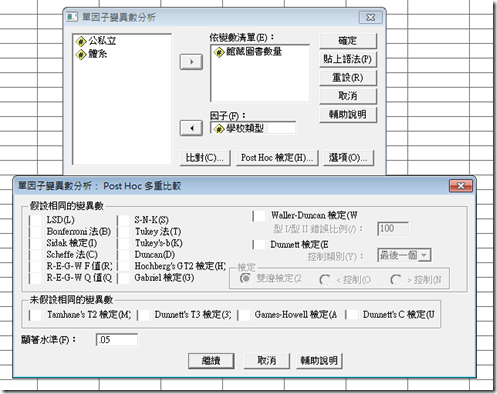Image resolution: width=497 pixels, height=394 pixels.
Task: Click the 型 I/型 II 錯誤比例 field showing 100
Action: pyautogui.click(x=393, y=229)
